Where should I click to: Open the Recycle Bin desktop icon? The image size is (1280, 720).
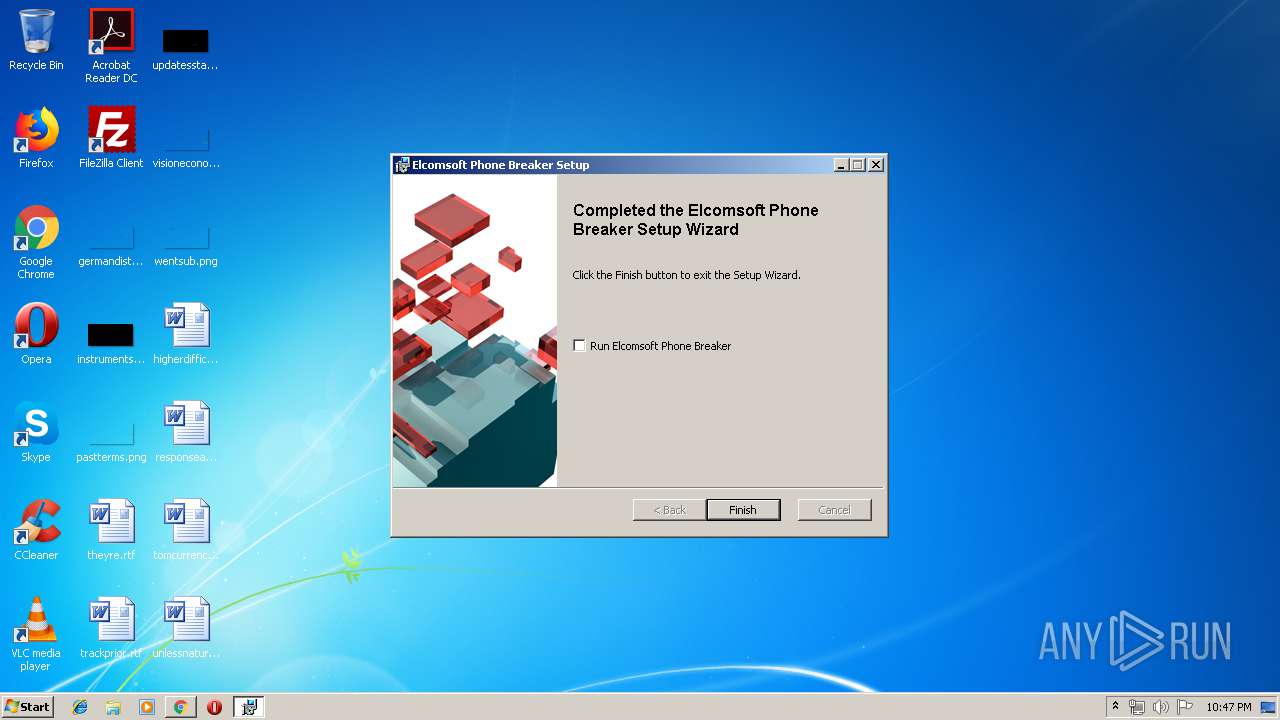[x=36, y=40]
